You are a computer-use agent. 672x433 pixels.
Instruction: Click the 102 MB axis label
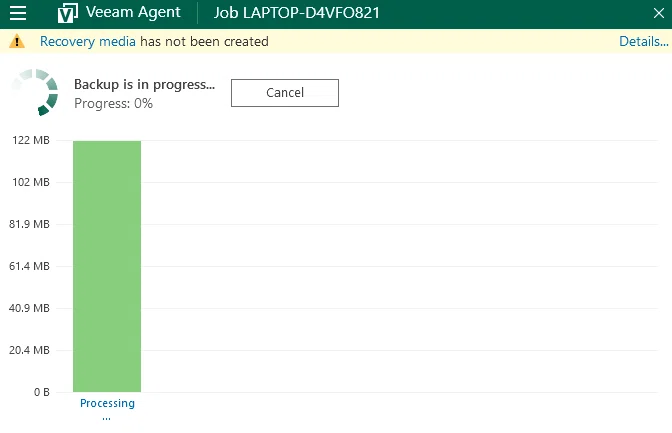pyautogui.click(x=31, y=182)
